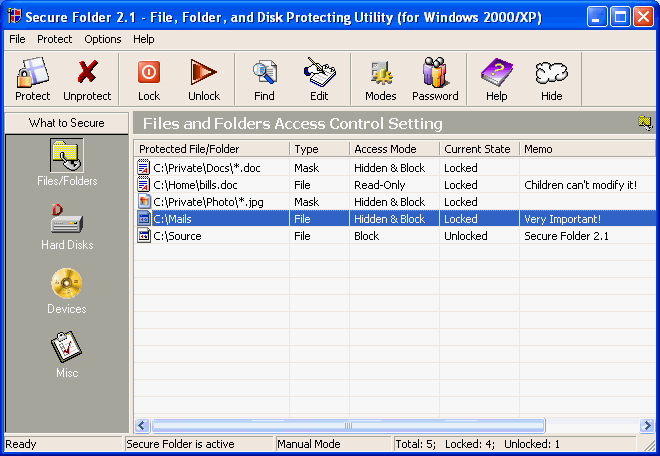Click the Edit notepad icon
The height and width of the screenshot is (456, 660).
(x=319, y=72)
